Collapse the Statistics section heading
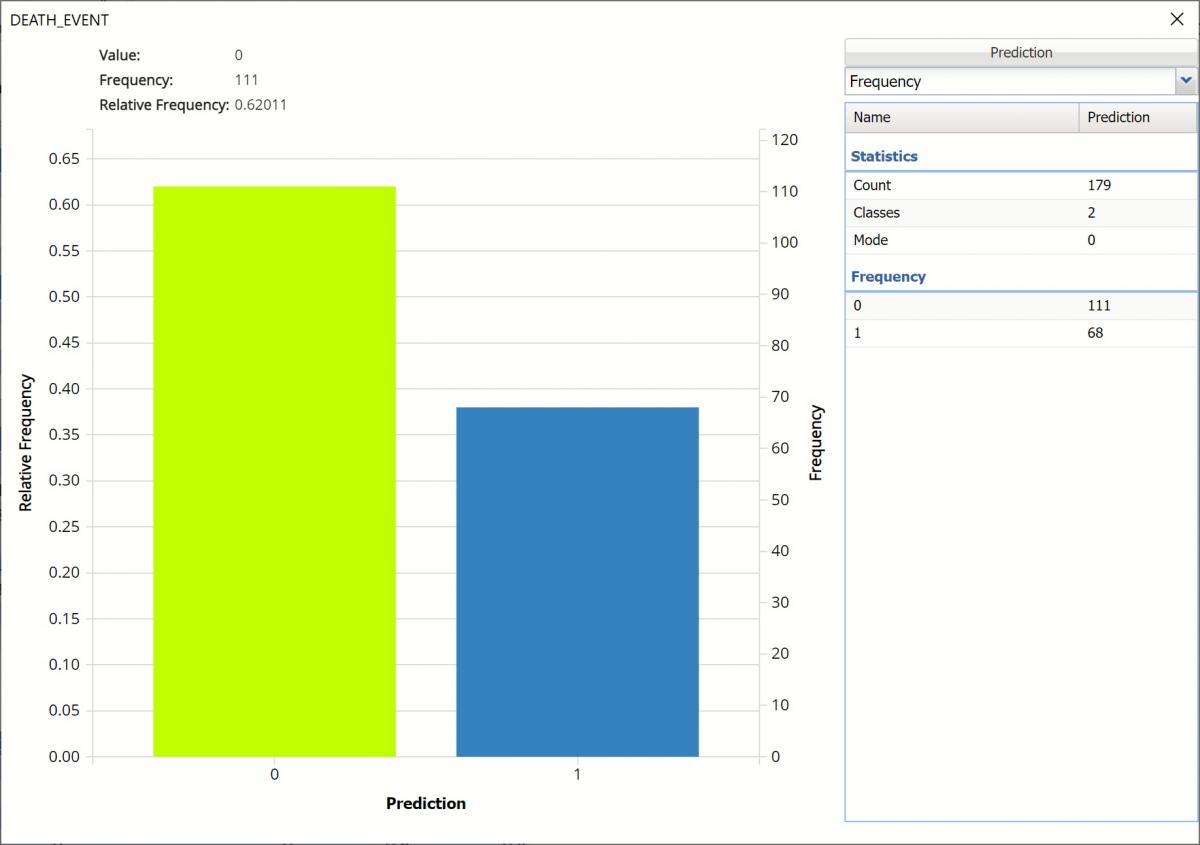Viewport: 1200px width, 845px height. pyautogui.click(x=884, y=156)
